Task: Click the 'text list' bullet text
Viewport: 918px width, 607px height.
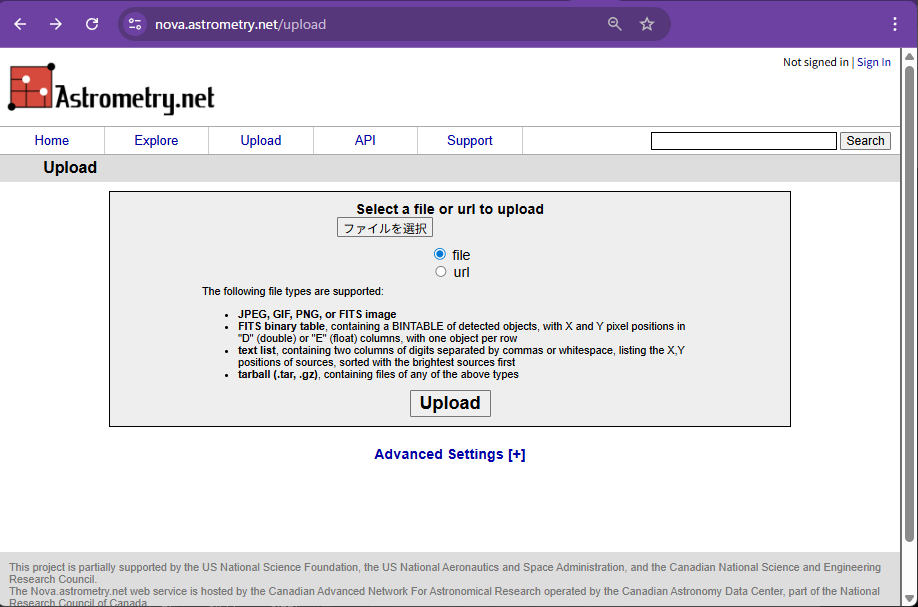Action: [256, 351]
